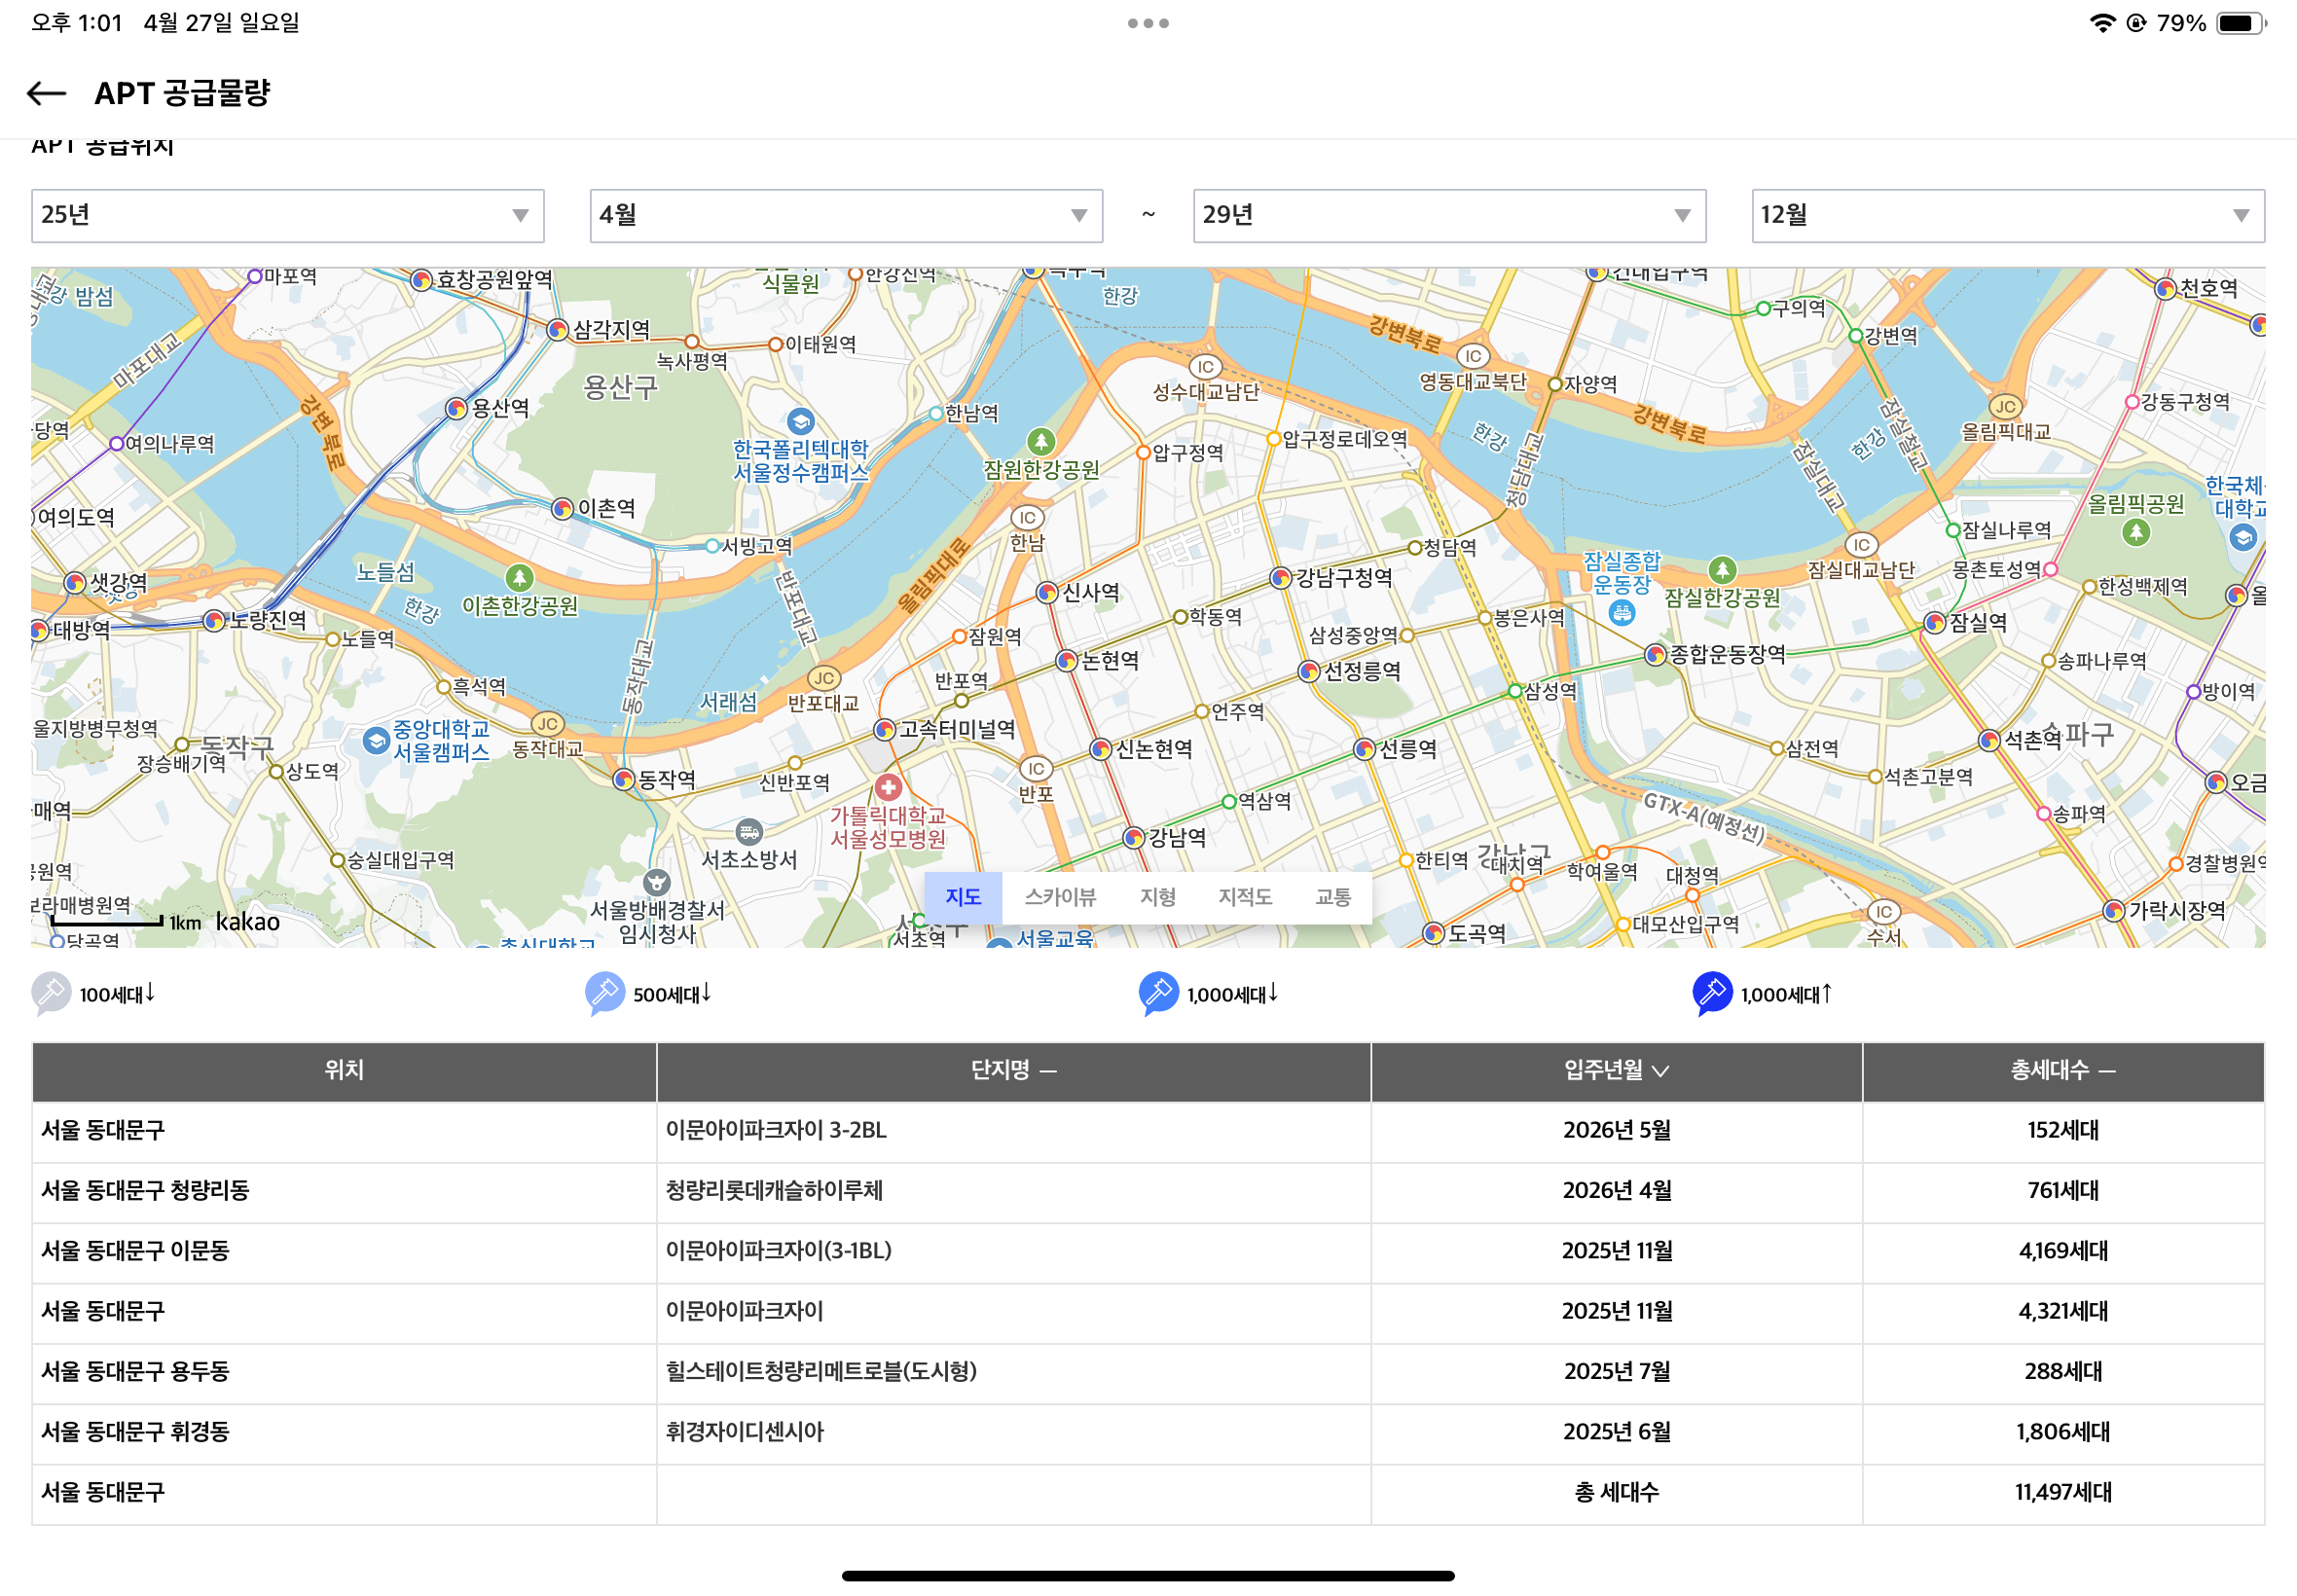2297x1596 pixels.
Task: Tap the 노량진역 station marker
Action: tap(213, 621)
